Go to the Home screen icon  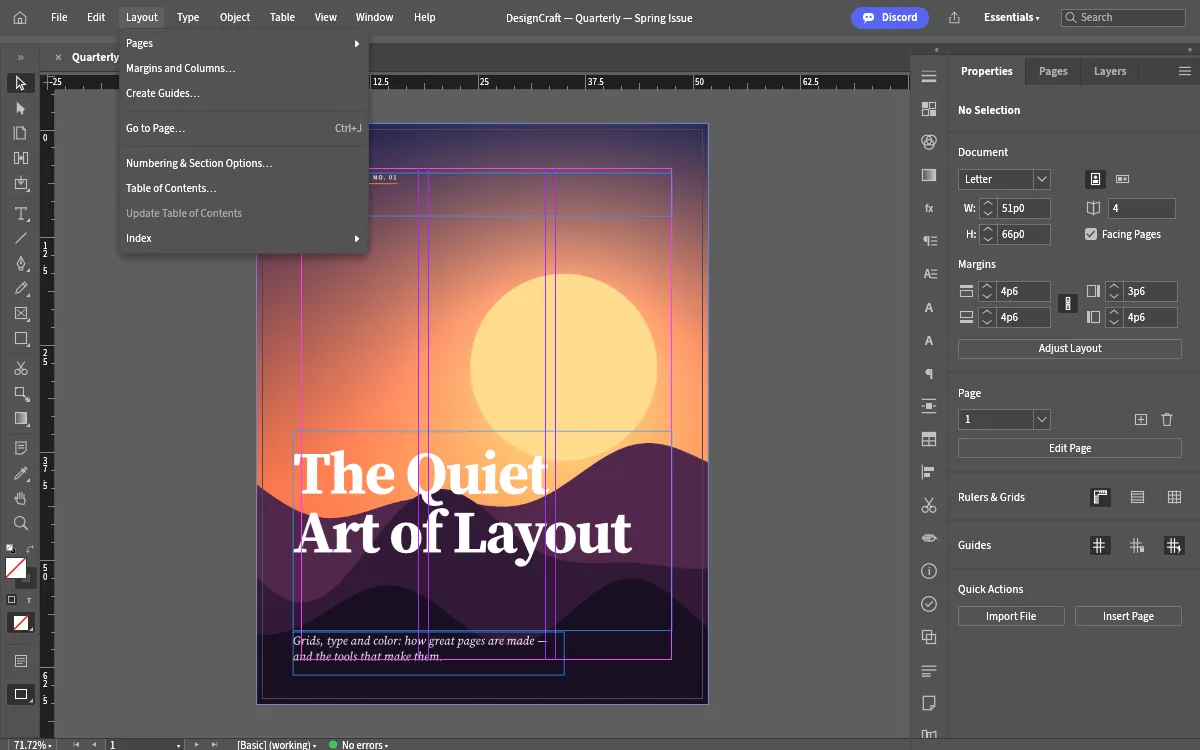(x=20, y=17)
